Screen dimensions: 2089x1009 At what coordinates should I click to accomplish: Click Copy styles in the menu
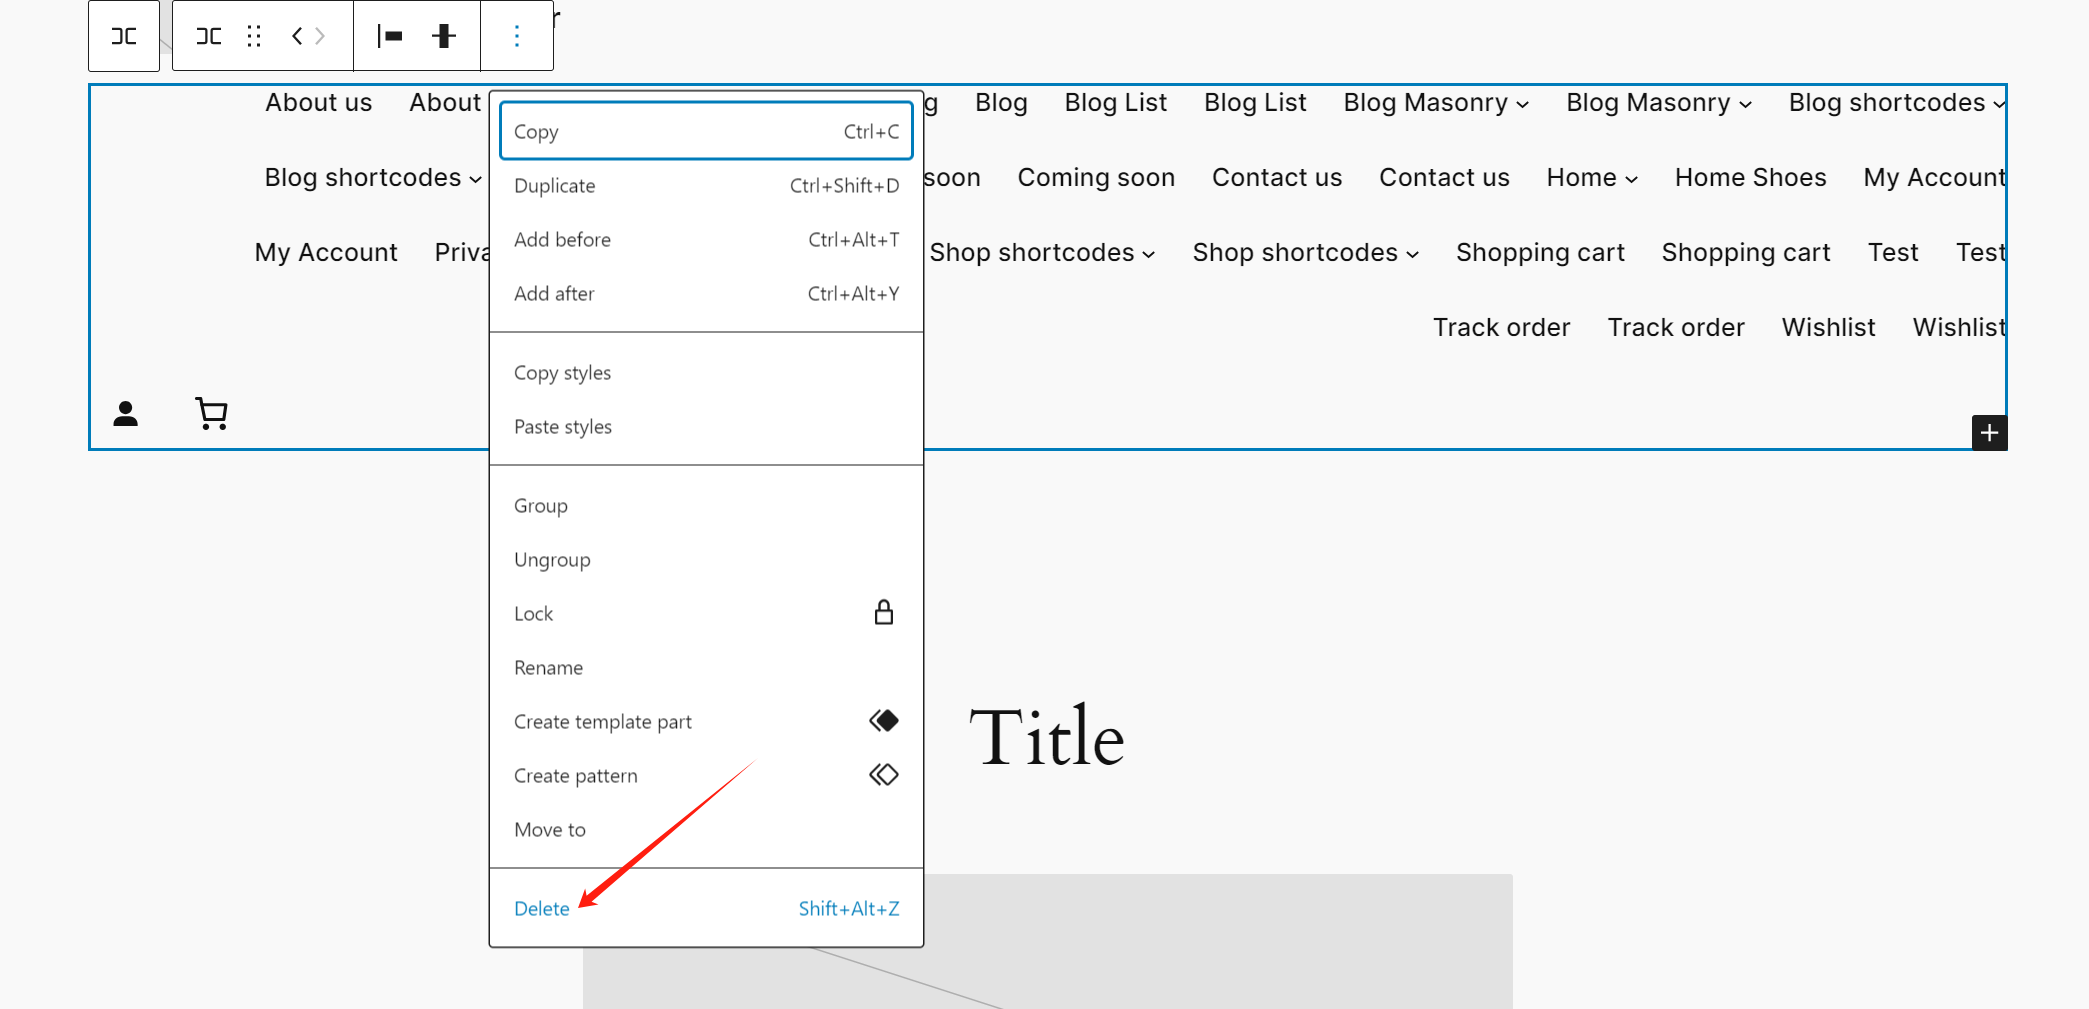[x=562, y=372]
